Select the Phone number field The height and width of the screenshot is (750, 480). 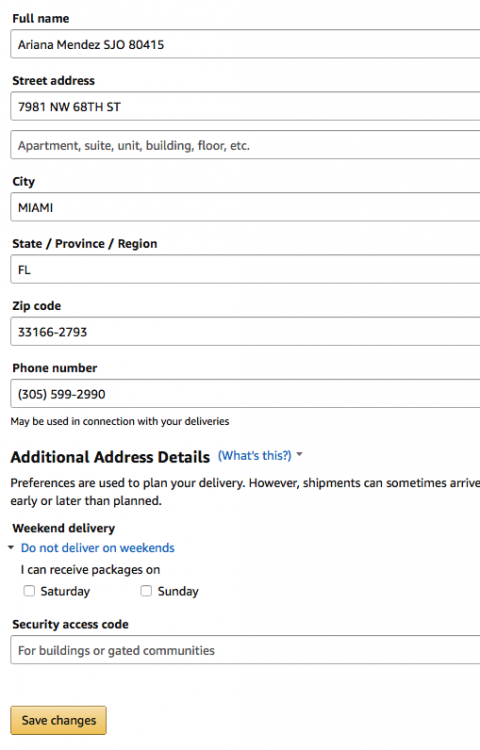pos(245,394)
